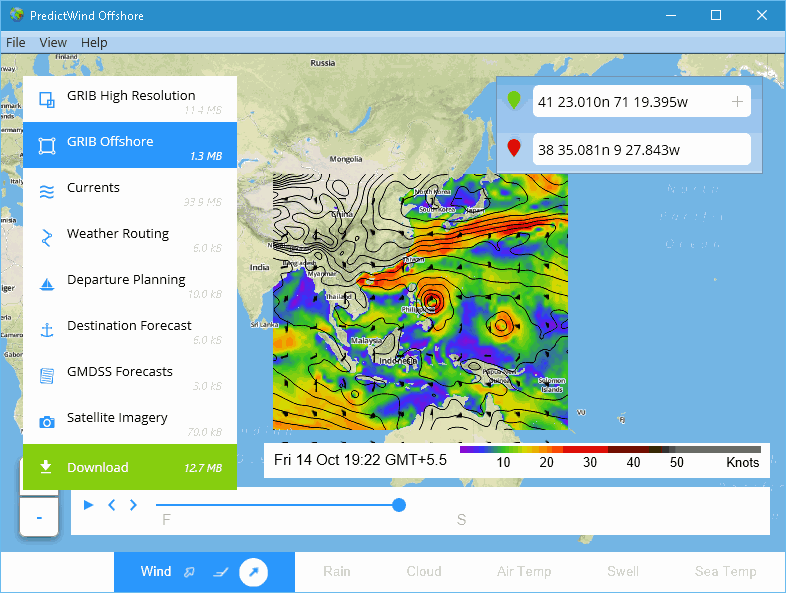Open the File menu
786x593 pixels.
pos(16,43)
